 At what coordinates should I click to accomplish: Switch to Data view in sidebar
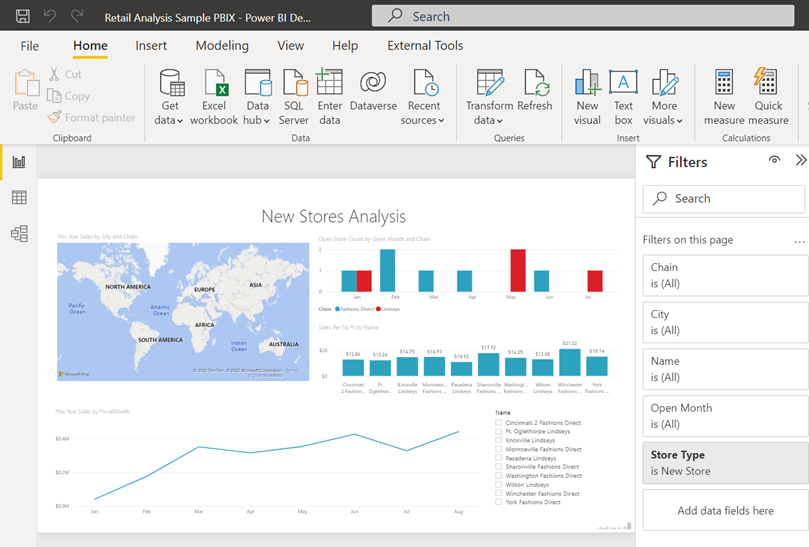19,198
